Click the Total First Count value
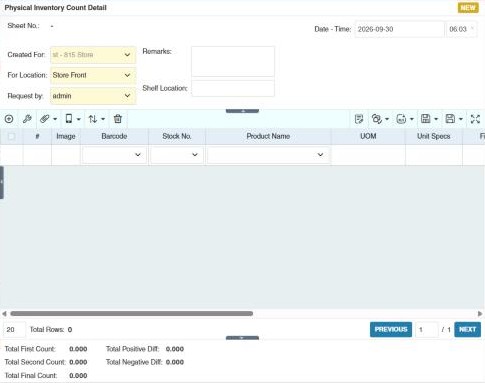Image resolution: width=485 pixels, height=383 pixels. click(78, 349)
